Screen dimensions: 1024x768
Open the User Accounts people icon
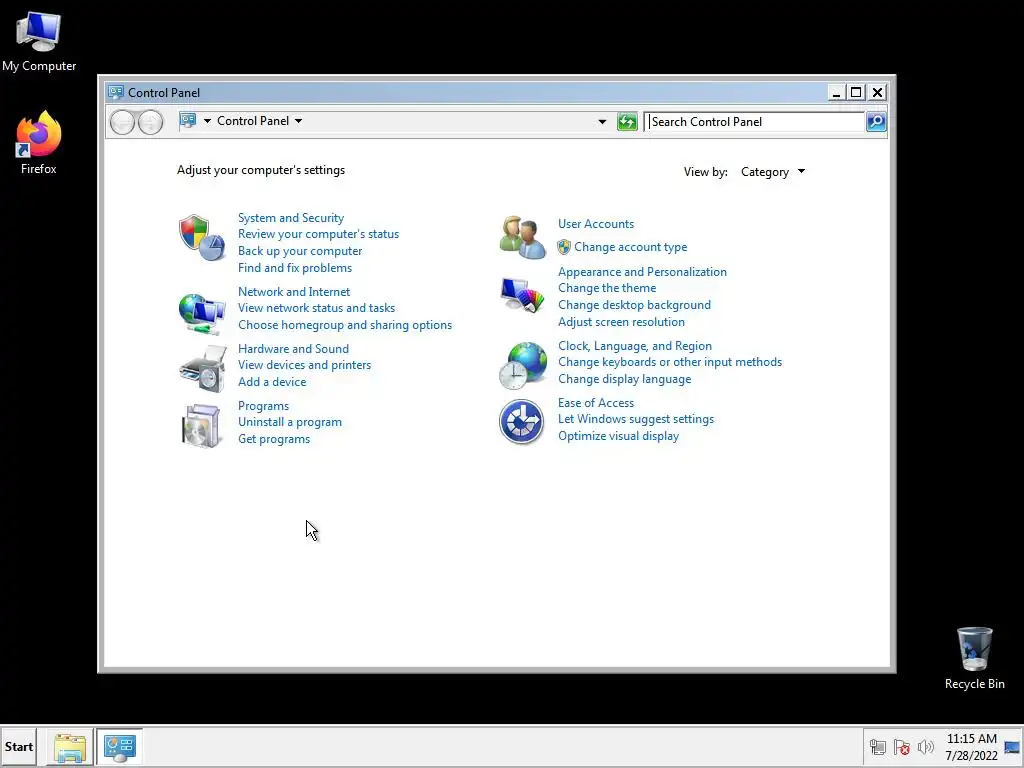[522, 238]
